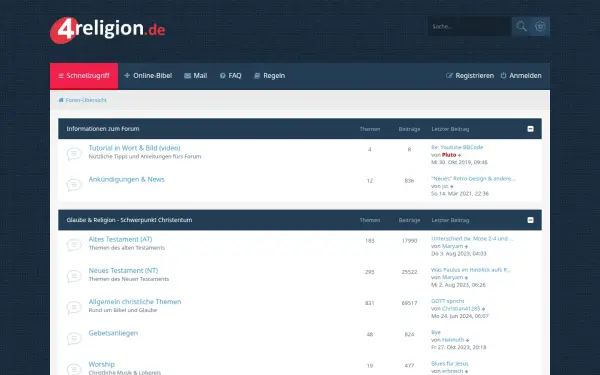Image resolution: width=600 pixels, height=375 pixels.
Task: View latest post icon after Christian41285
Action: point(484,309)
